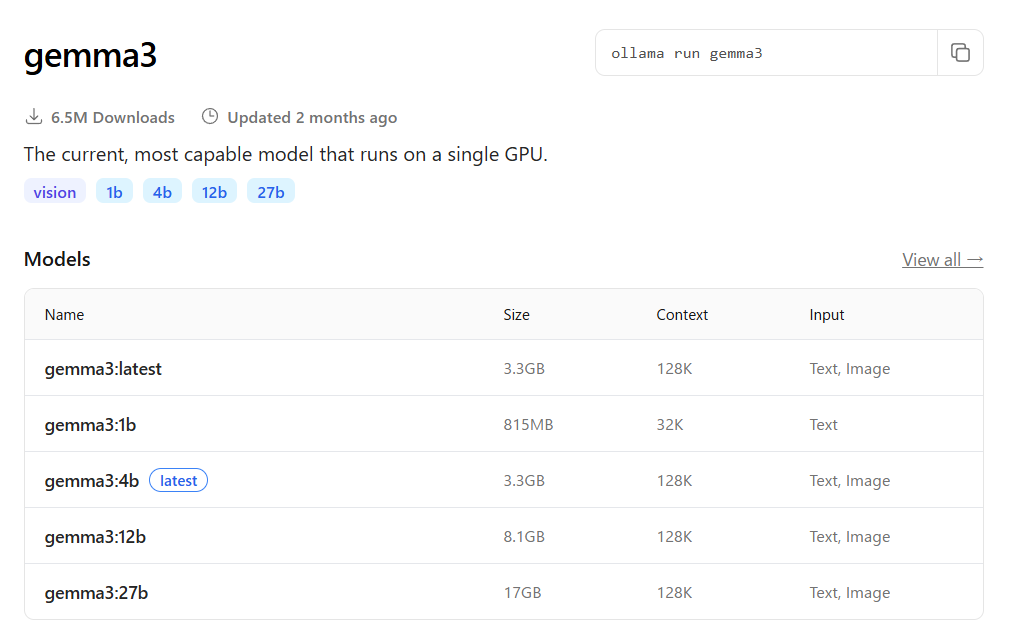The width and height of the screenshot is (1029, 640).
Task: Click the Context column header
Action: 682,315
